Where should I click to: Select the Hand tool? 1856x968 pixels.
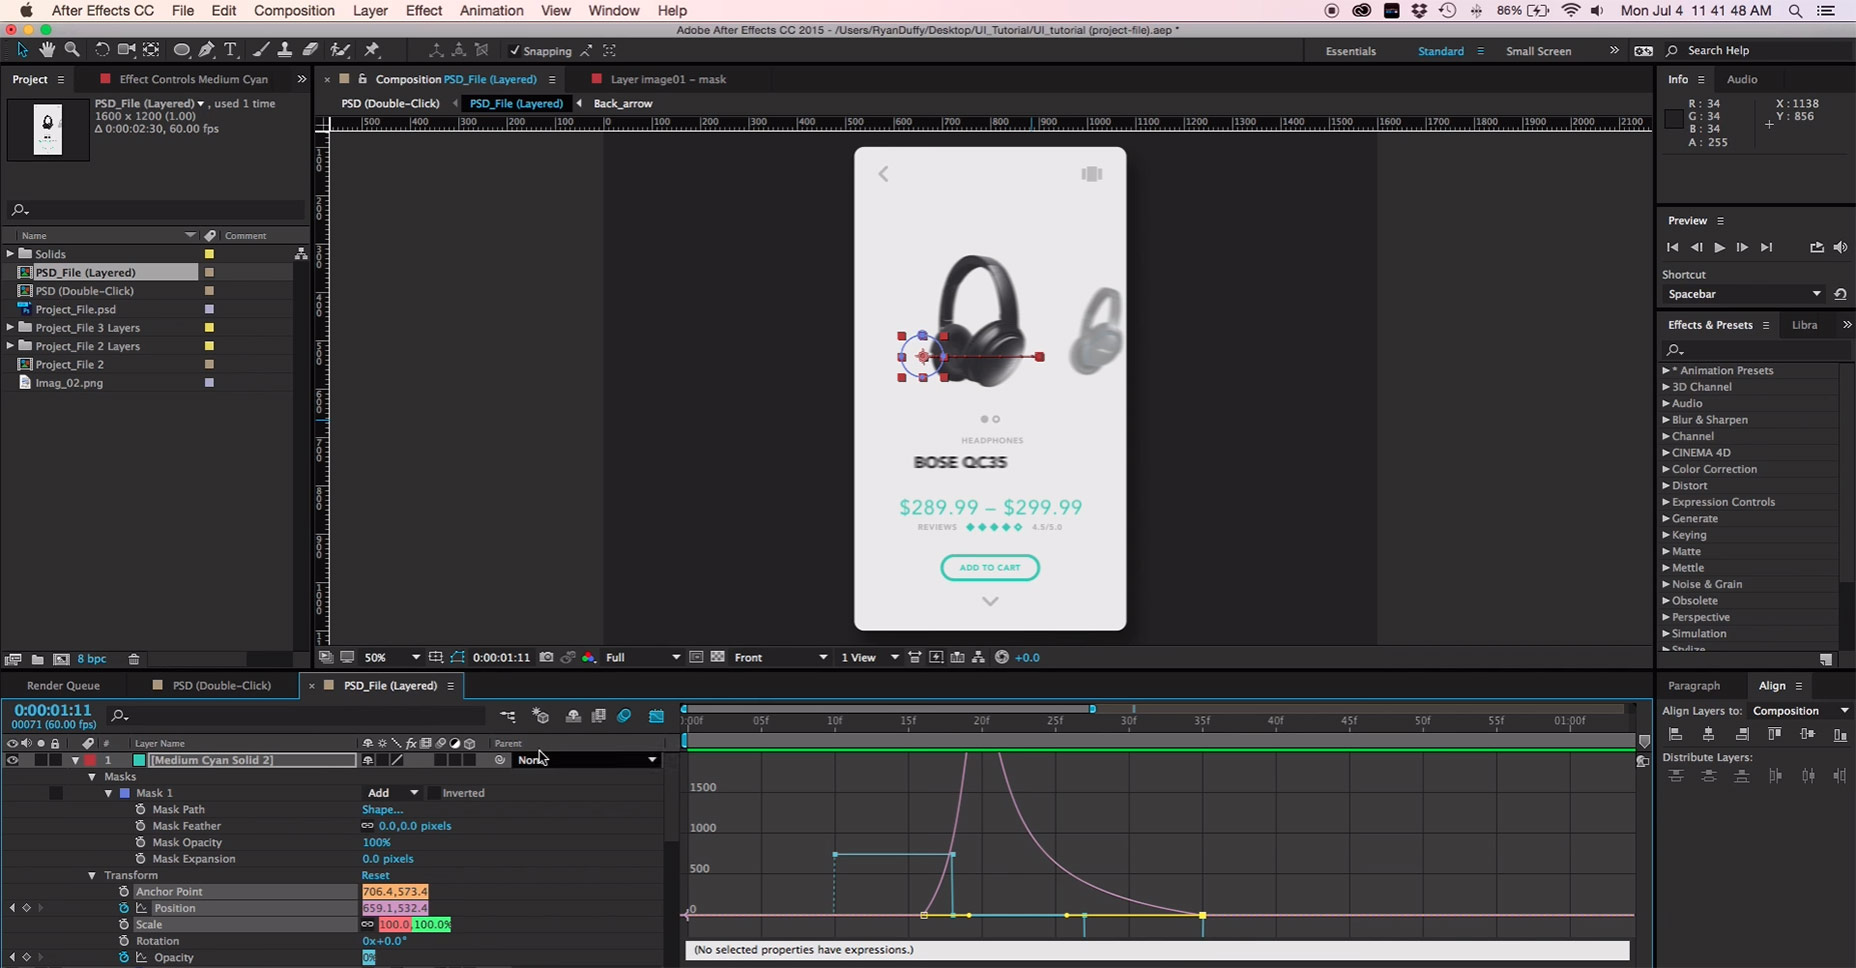(x=47, y=50)
